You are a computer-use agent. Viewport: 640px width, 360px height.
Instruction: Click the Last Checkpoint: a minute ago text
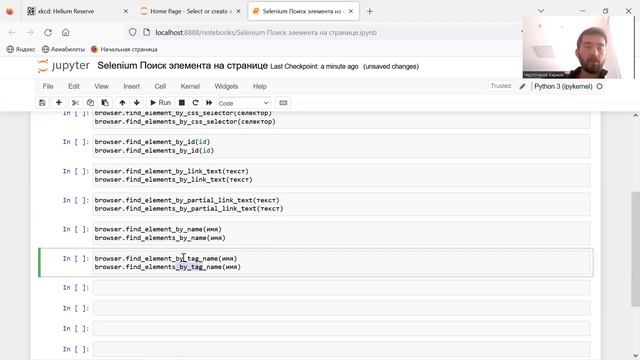pyautogui.click(x=314, y=67)
